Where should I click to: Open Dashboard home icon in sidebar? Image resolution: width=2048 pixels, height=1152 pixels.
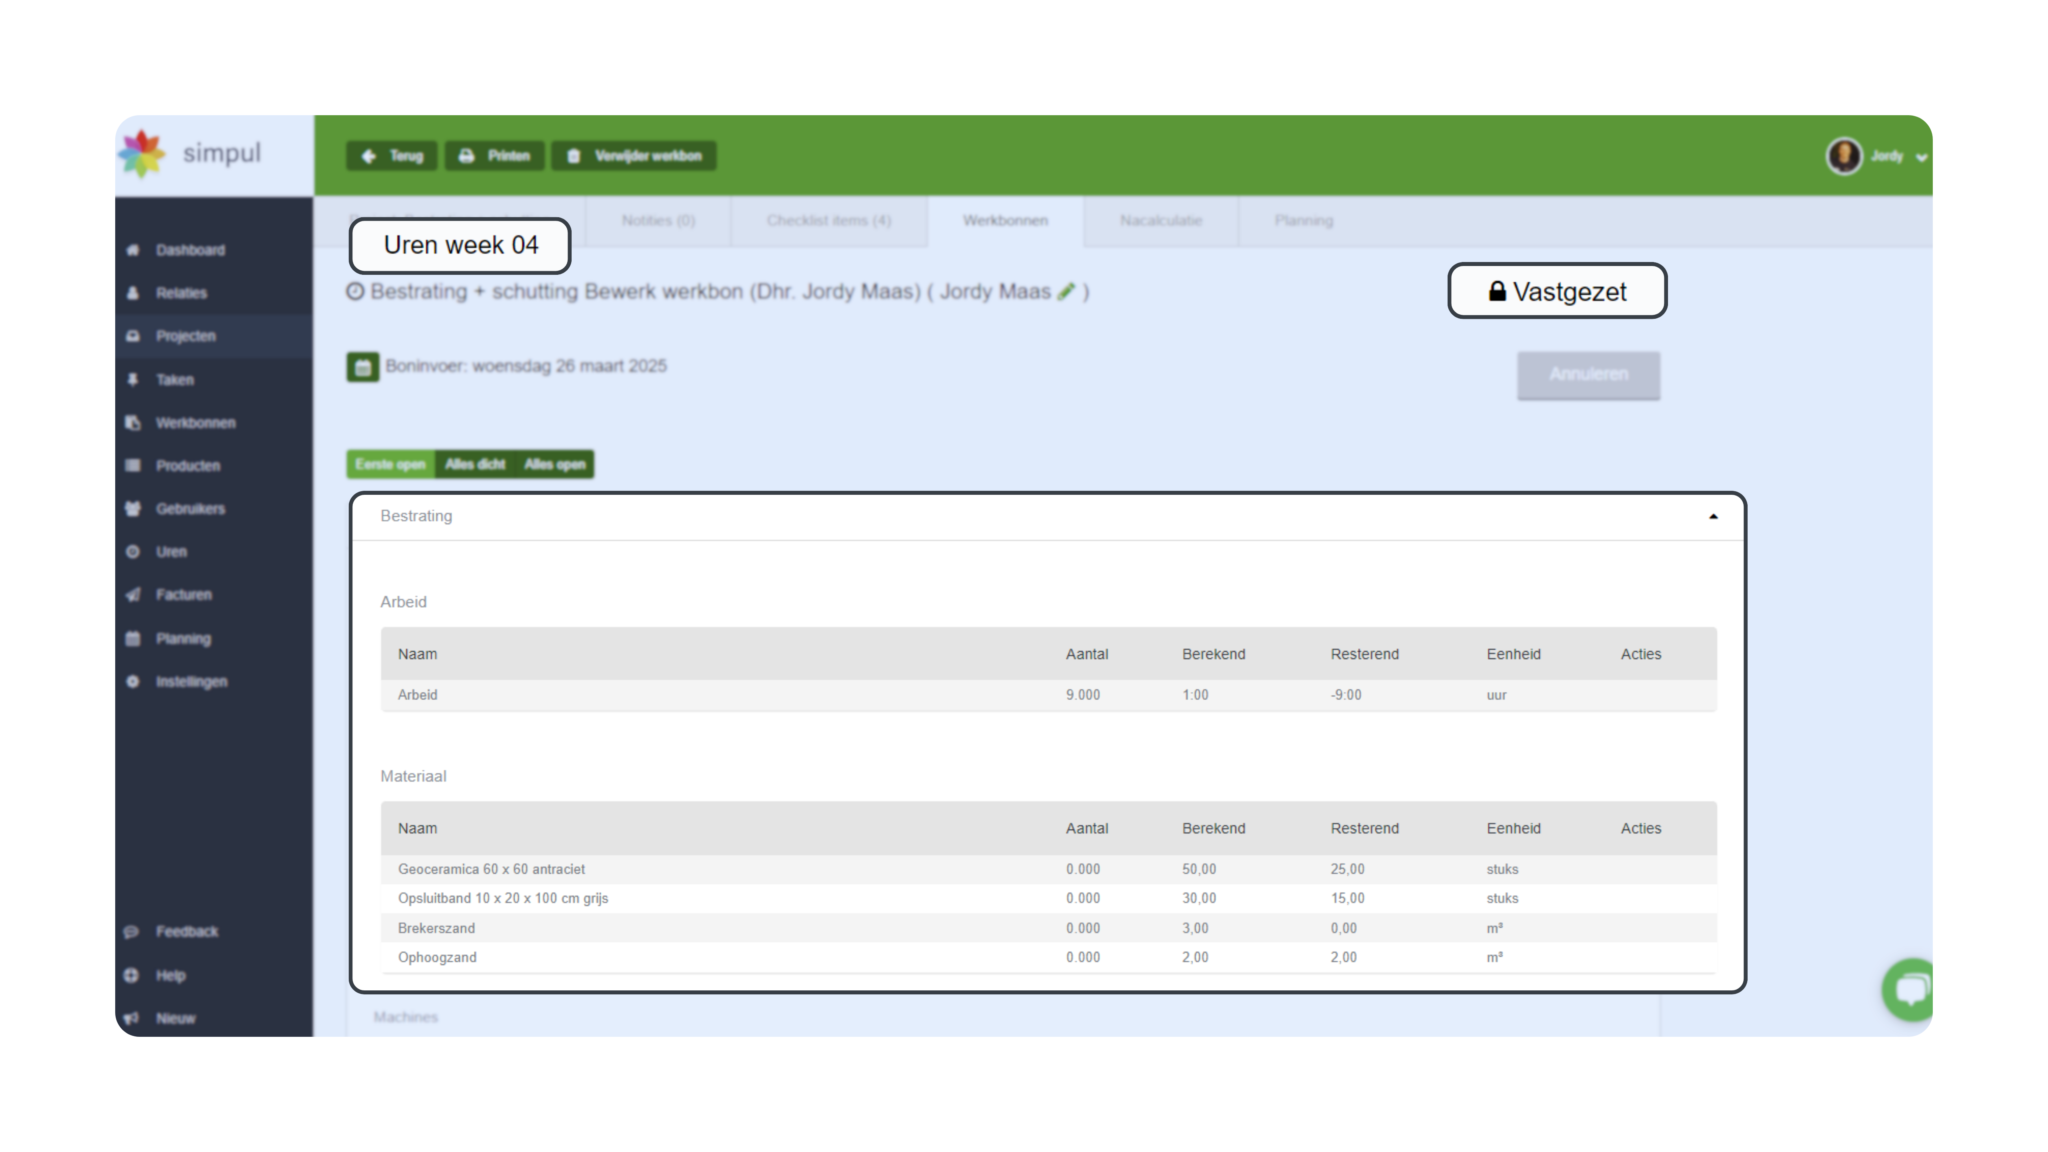[x=133, y=250]
